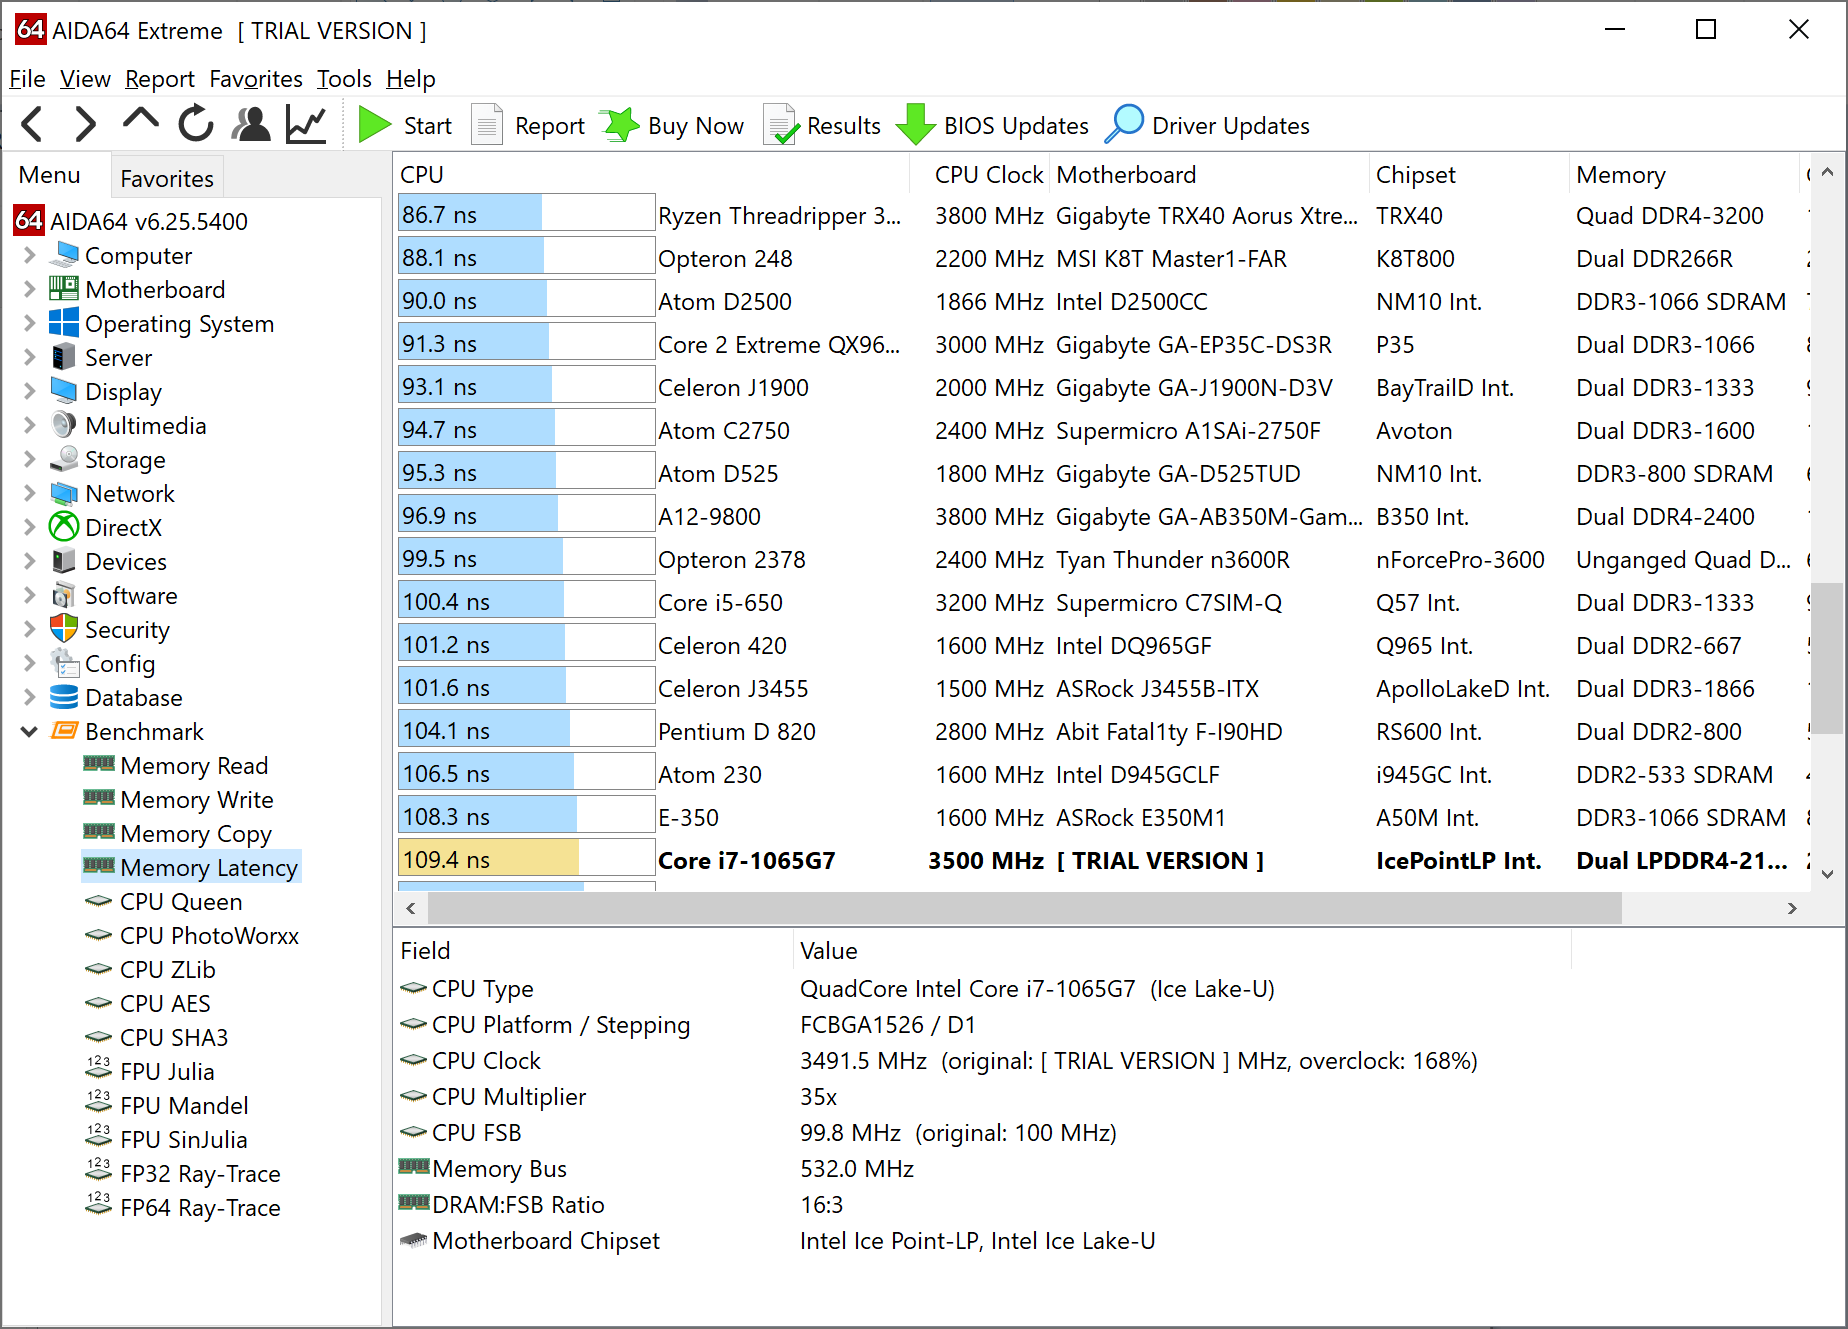Screen dimensions: 1848x1329
Task: Click BIOS Updates in the toolbar
Action: click(992, 125)
